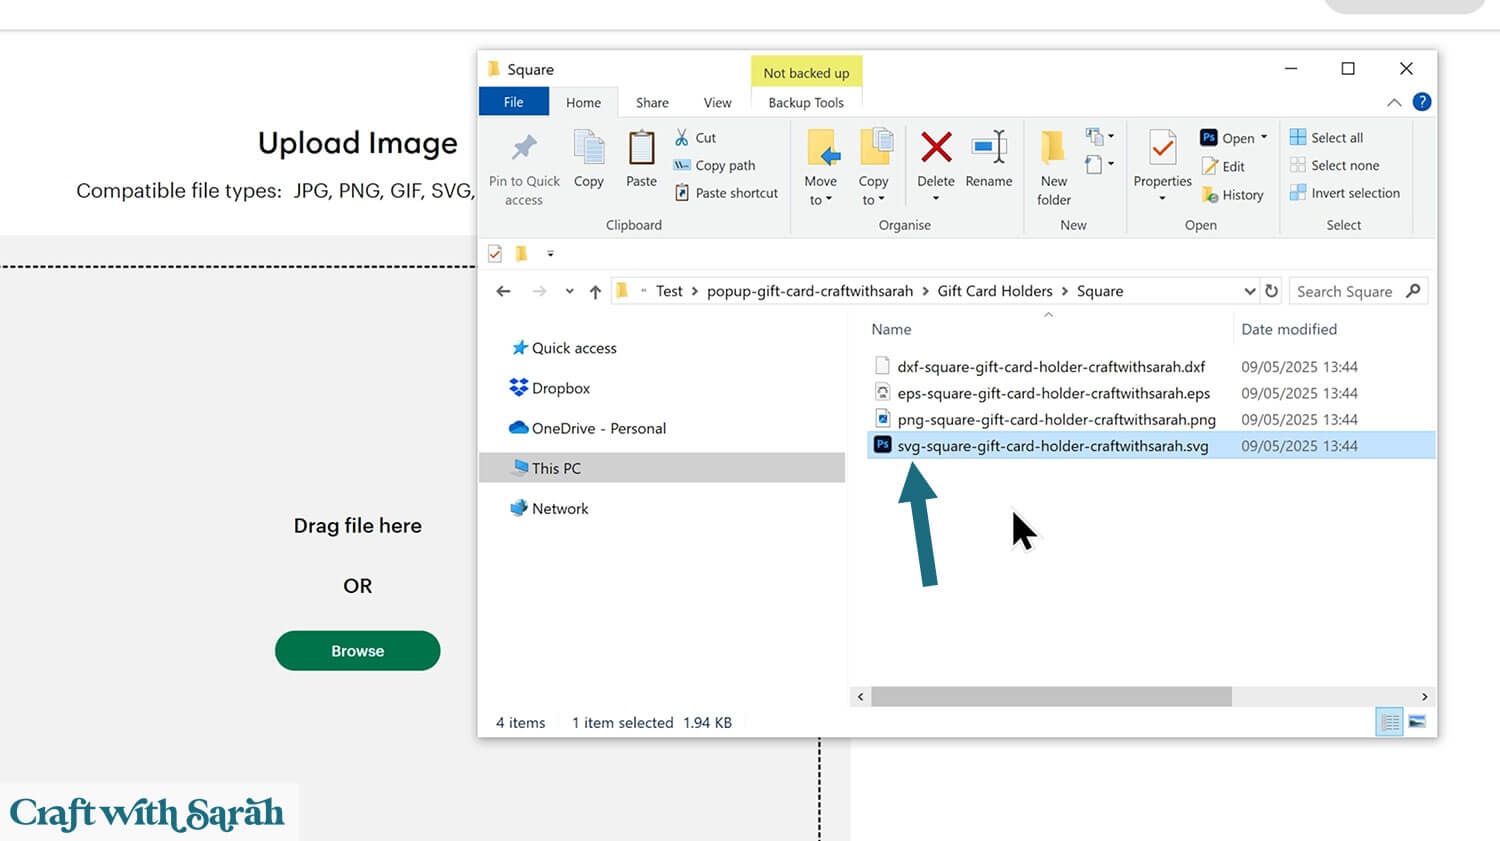The width and height of the screenshot is (1500, 841).
Task: Click the Paste clipboard icon
Action: [x=641, y=149]
